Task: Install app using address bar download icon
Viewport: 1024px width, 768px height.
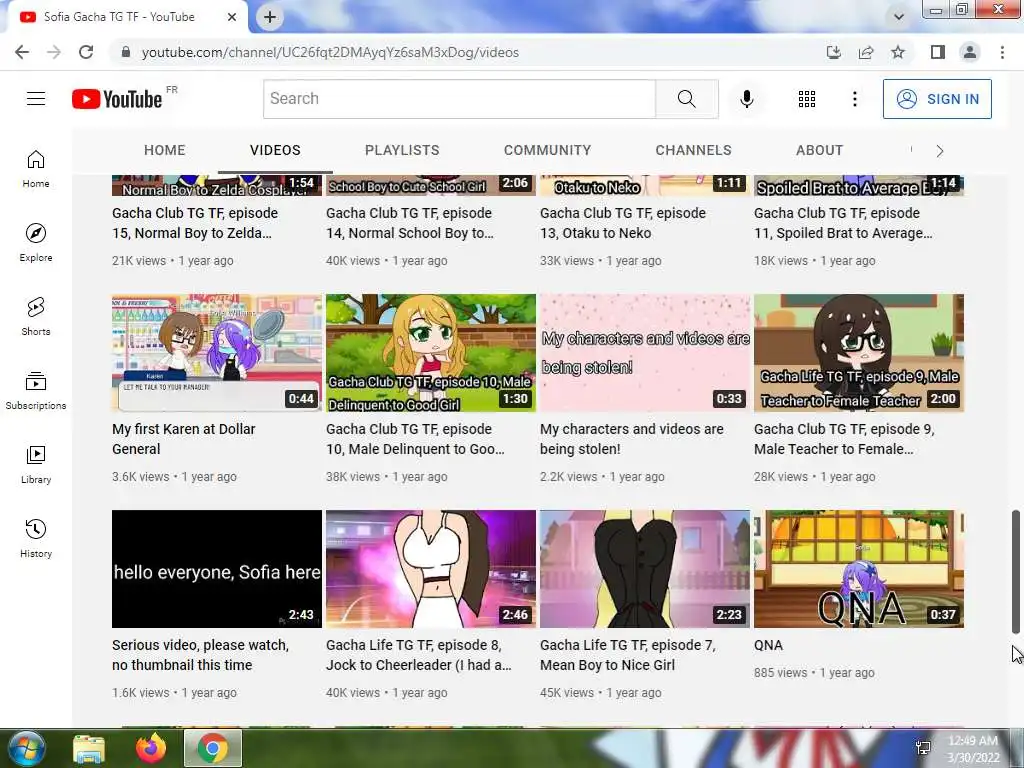Action: click(834, 52)
